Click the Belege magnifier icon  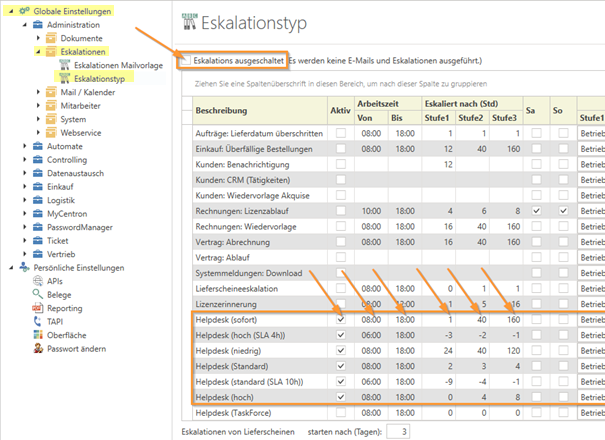point(38,295)
